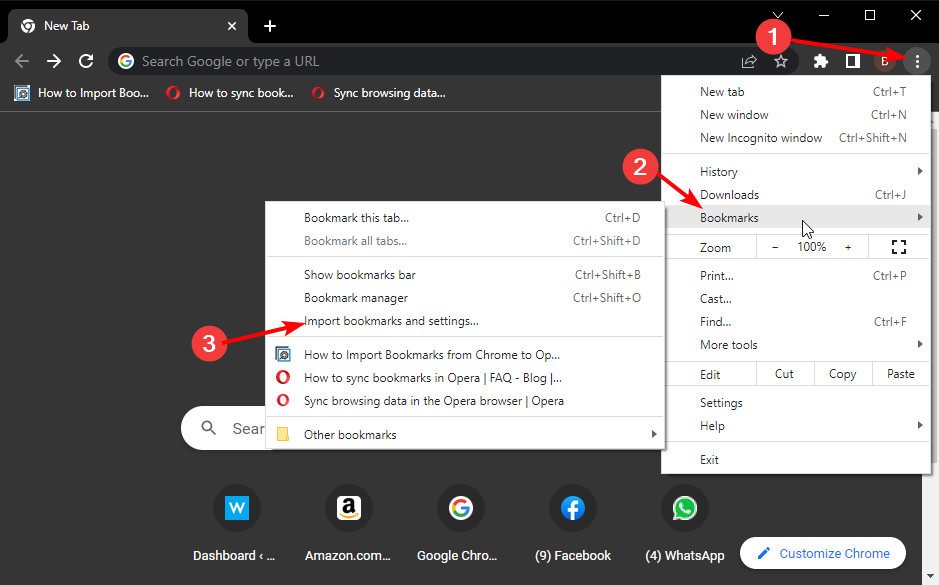Open a new tab with plus button
The height and width of the screenshot is (585, 939).
[270, 26]
